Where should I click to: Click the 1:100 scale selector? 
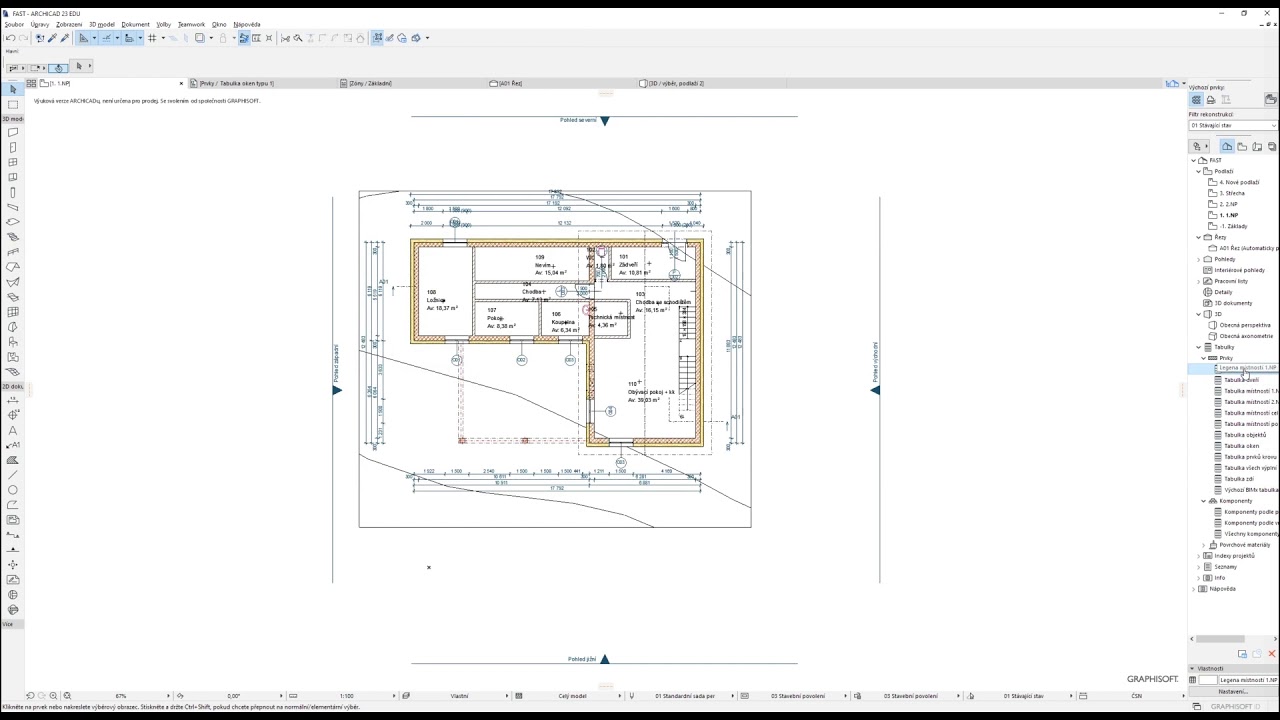[346, 696]
